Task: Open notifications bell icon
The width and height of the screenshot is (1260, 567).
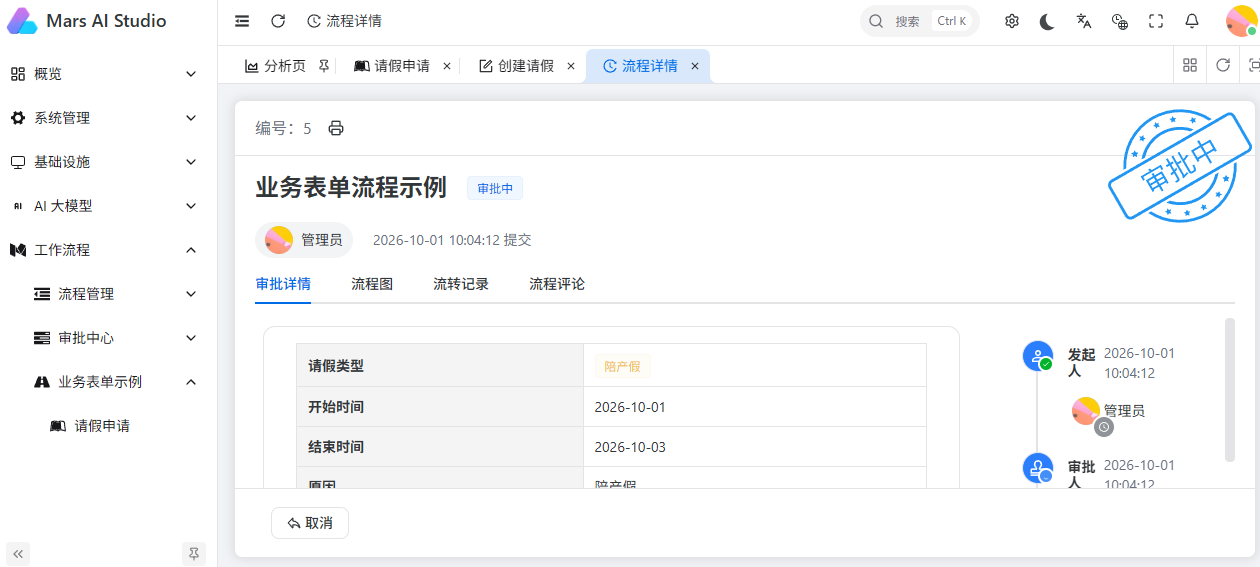Action: [x=1192, y=21]
